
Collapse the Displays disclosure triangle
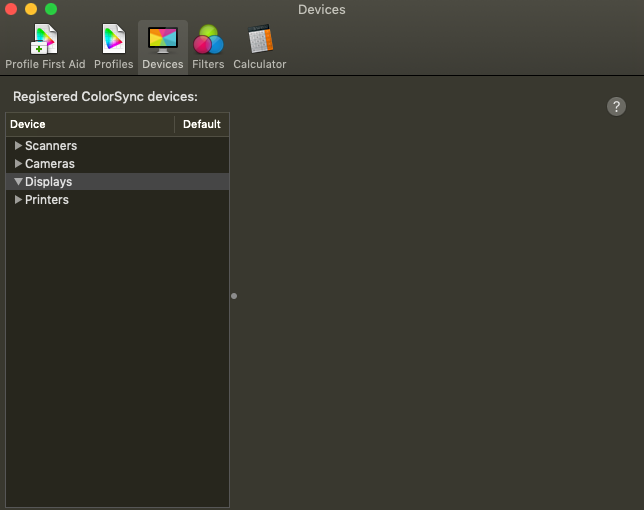coord(18,181)
